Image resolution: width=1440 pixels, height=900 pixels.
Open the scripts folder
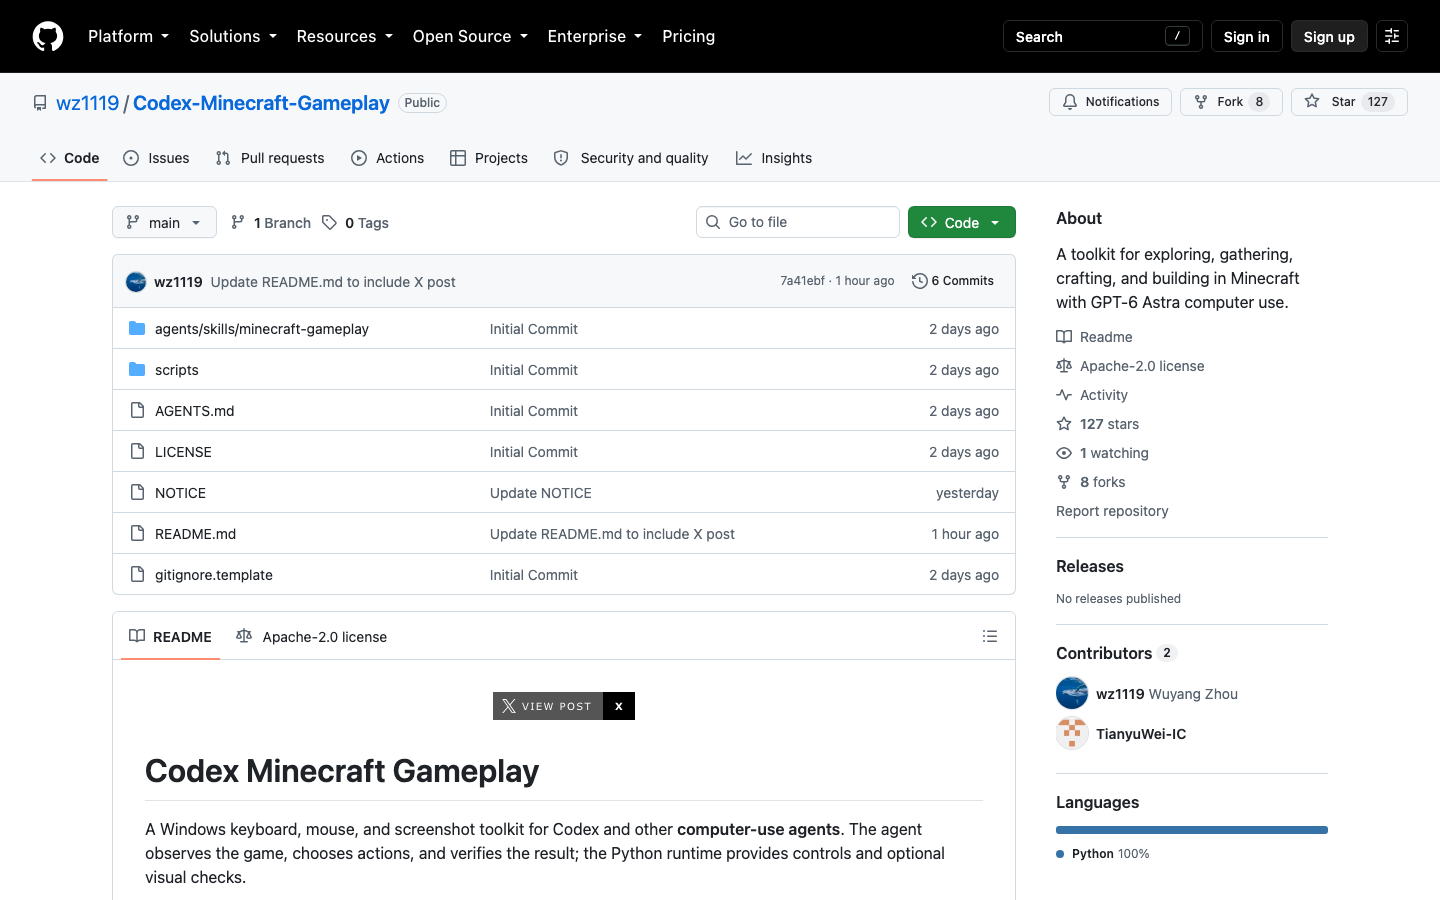click(x=177, y=370)
